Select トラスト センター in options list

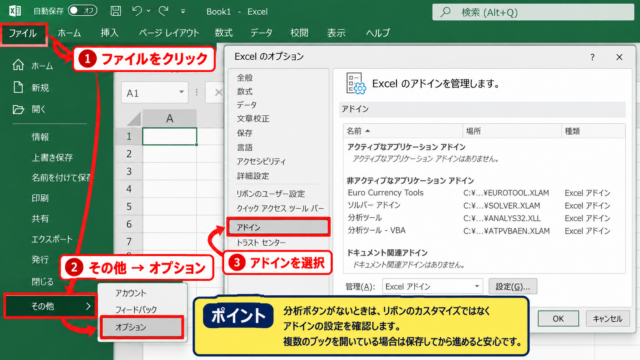tap(261, 243)
